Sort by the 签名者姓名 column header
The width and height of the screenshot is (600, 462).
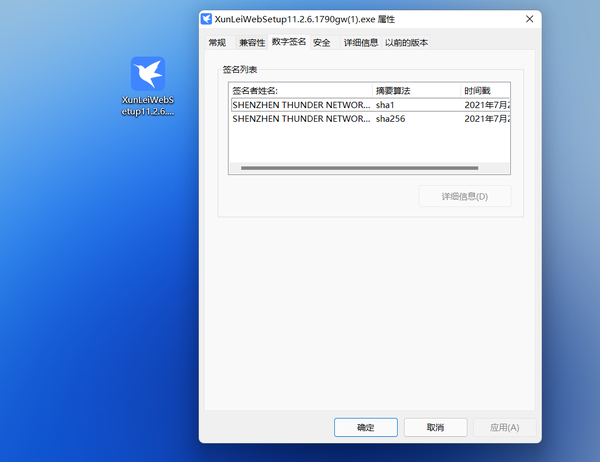[301, 91]
